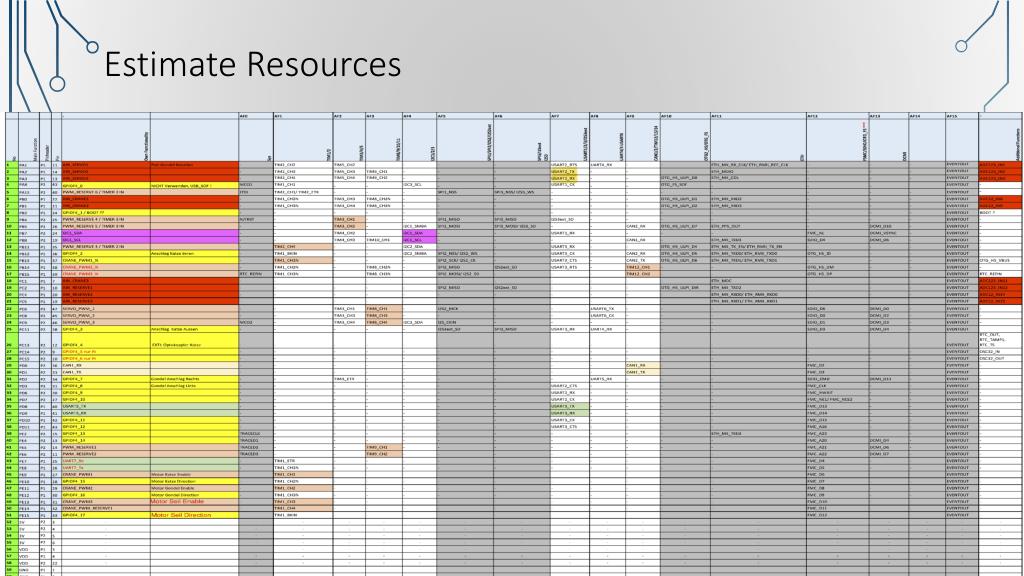This screenshot has width=1024, height=576.
Task: Select the PWM_RESERVE1 cell
Action: [106, 447]
